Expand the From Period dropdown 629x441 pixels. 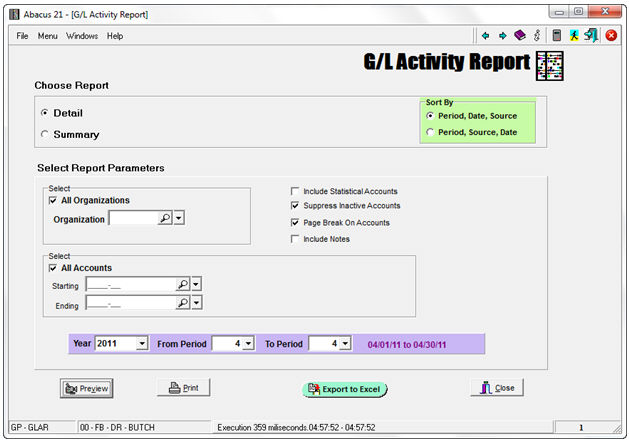pos(246,344)
